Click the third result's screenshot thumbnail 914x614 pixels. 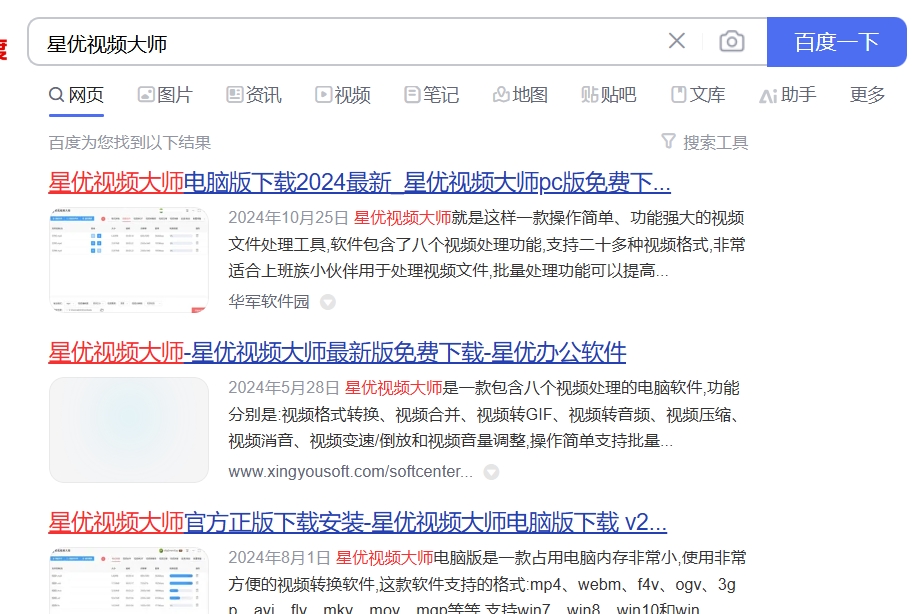[x=129, y=580]
